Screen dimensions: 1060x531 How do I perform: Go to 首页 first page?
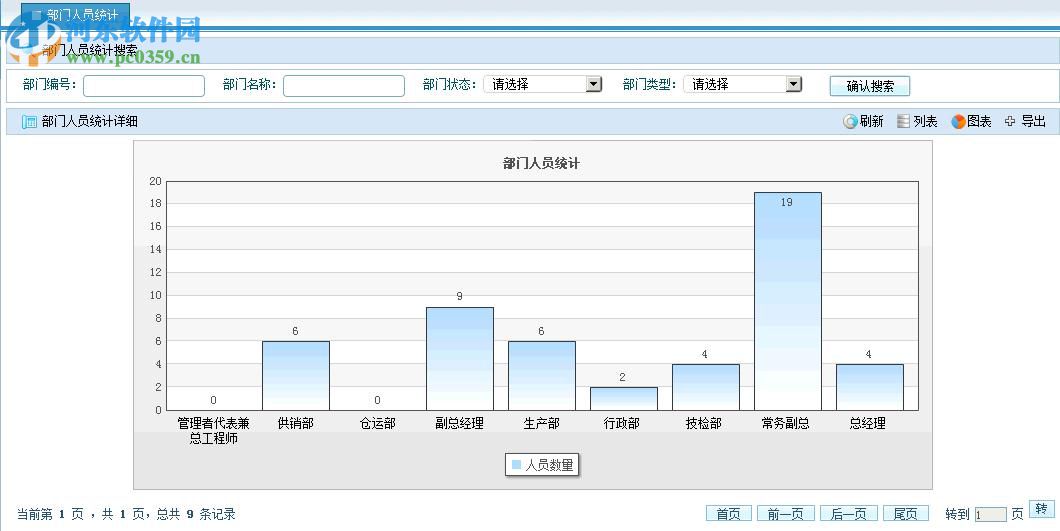pyautogui.click(x=729, y=514)
